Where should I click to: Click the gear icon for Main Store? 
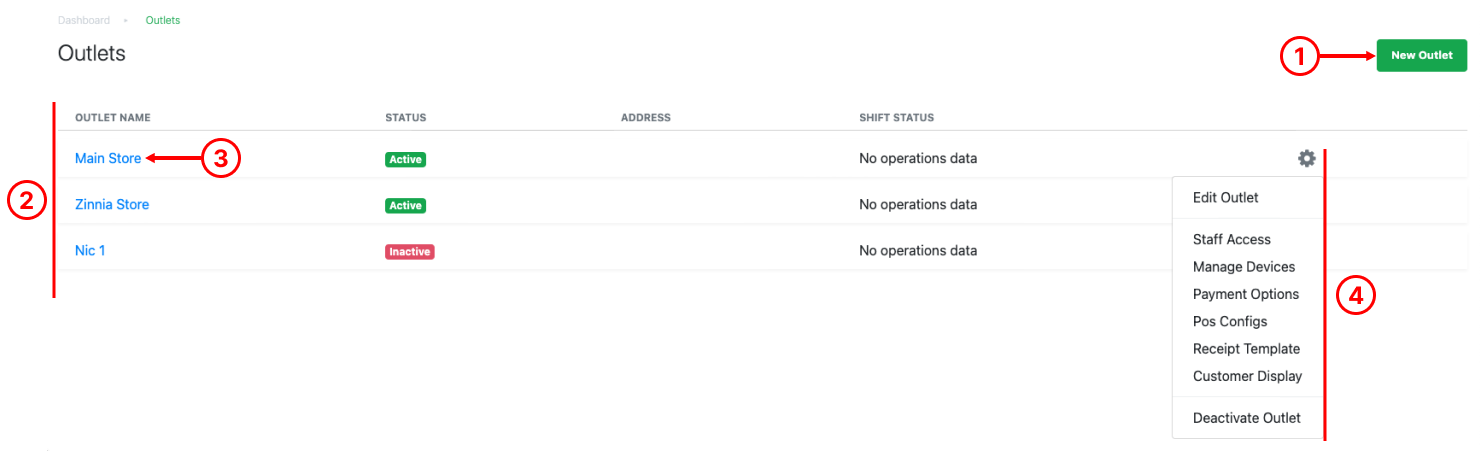coord(1306,158)
